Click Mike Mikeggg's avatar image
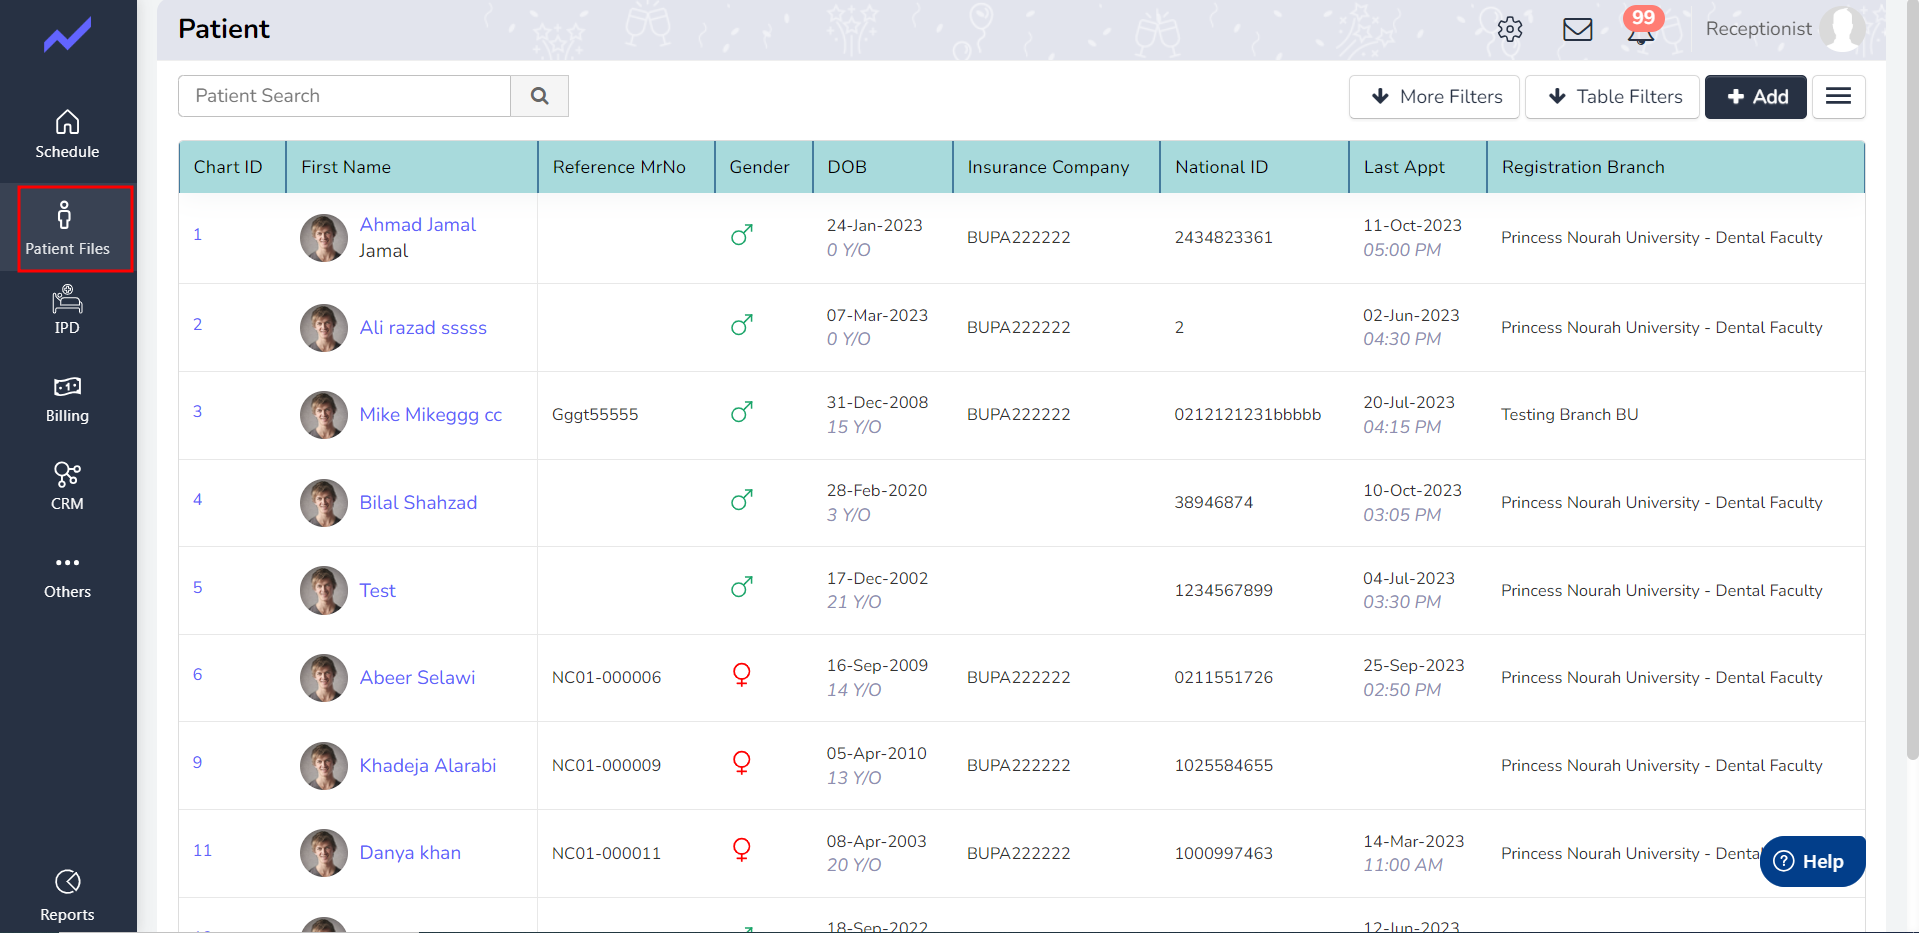1919x933 pixels. click(x=324, y=415)
